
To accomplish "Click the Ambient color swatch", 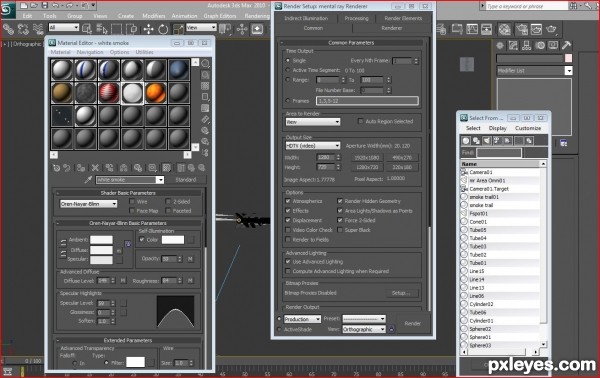I will point(101,240).
